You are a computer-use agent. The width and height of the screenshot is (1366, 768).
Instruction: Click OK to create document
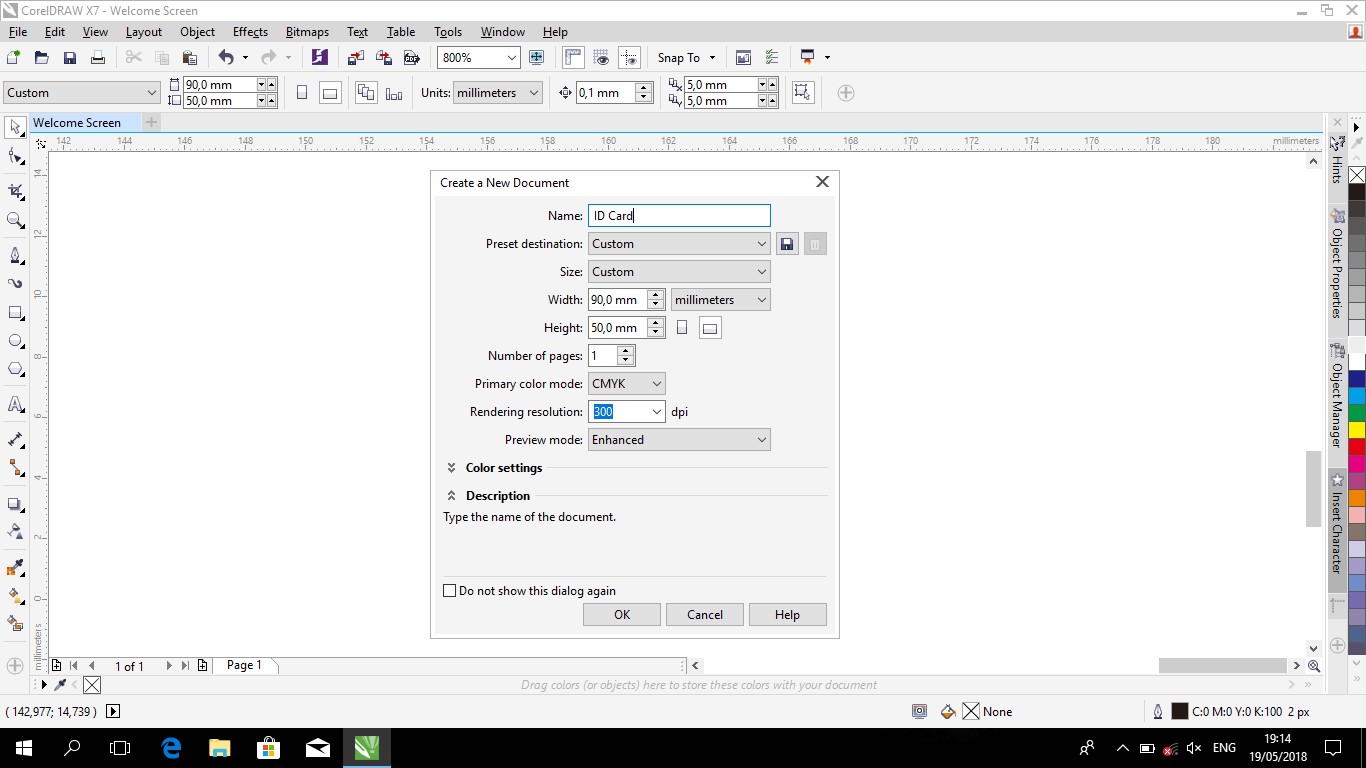click(x=622, y=615)
